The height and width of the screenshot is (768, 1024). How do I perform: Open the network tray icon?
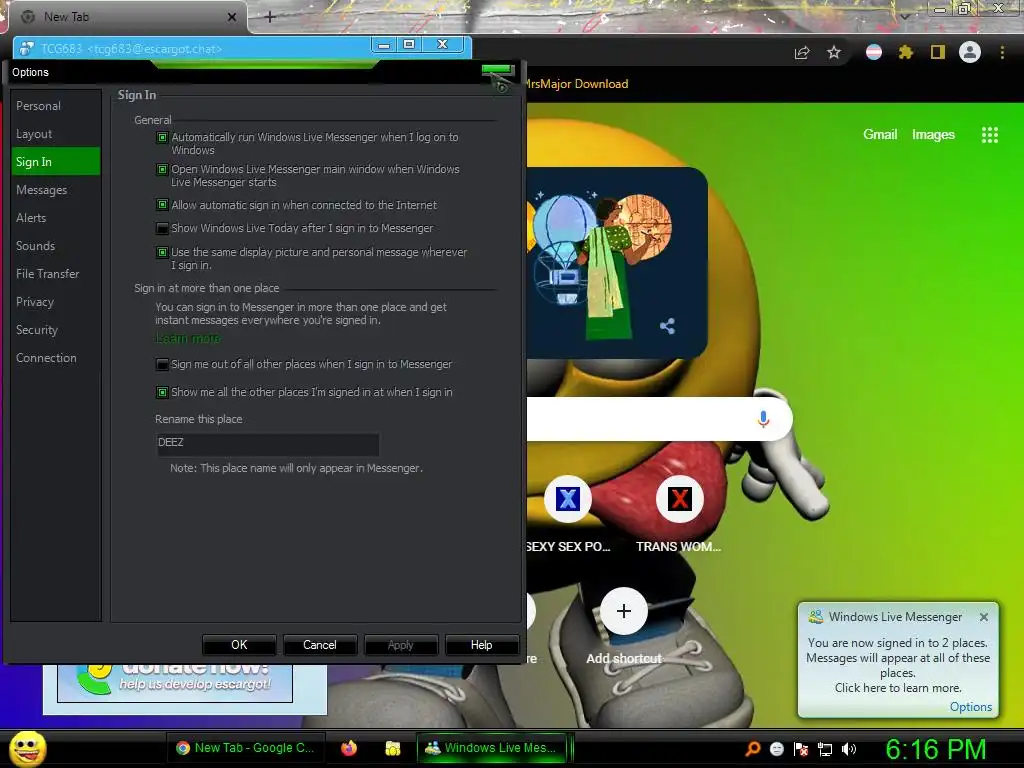tap(825, 749)
